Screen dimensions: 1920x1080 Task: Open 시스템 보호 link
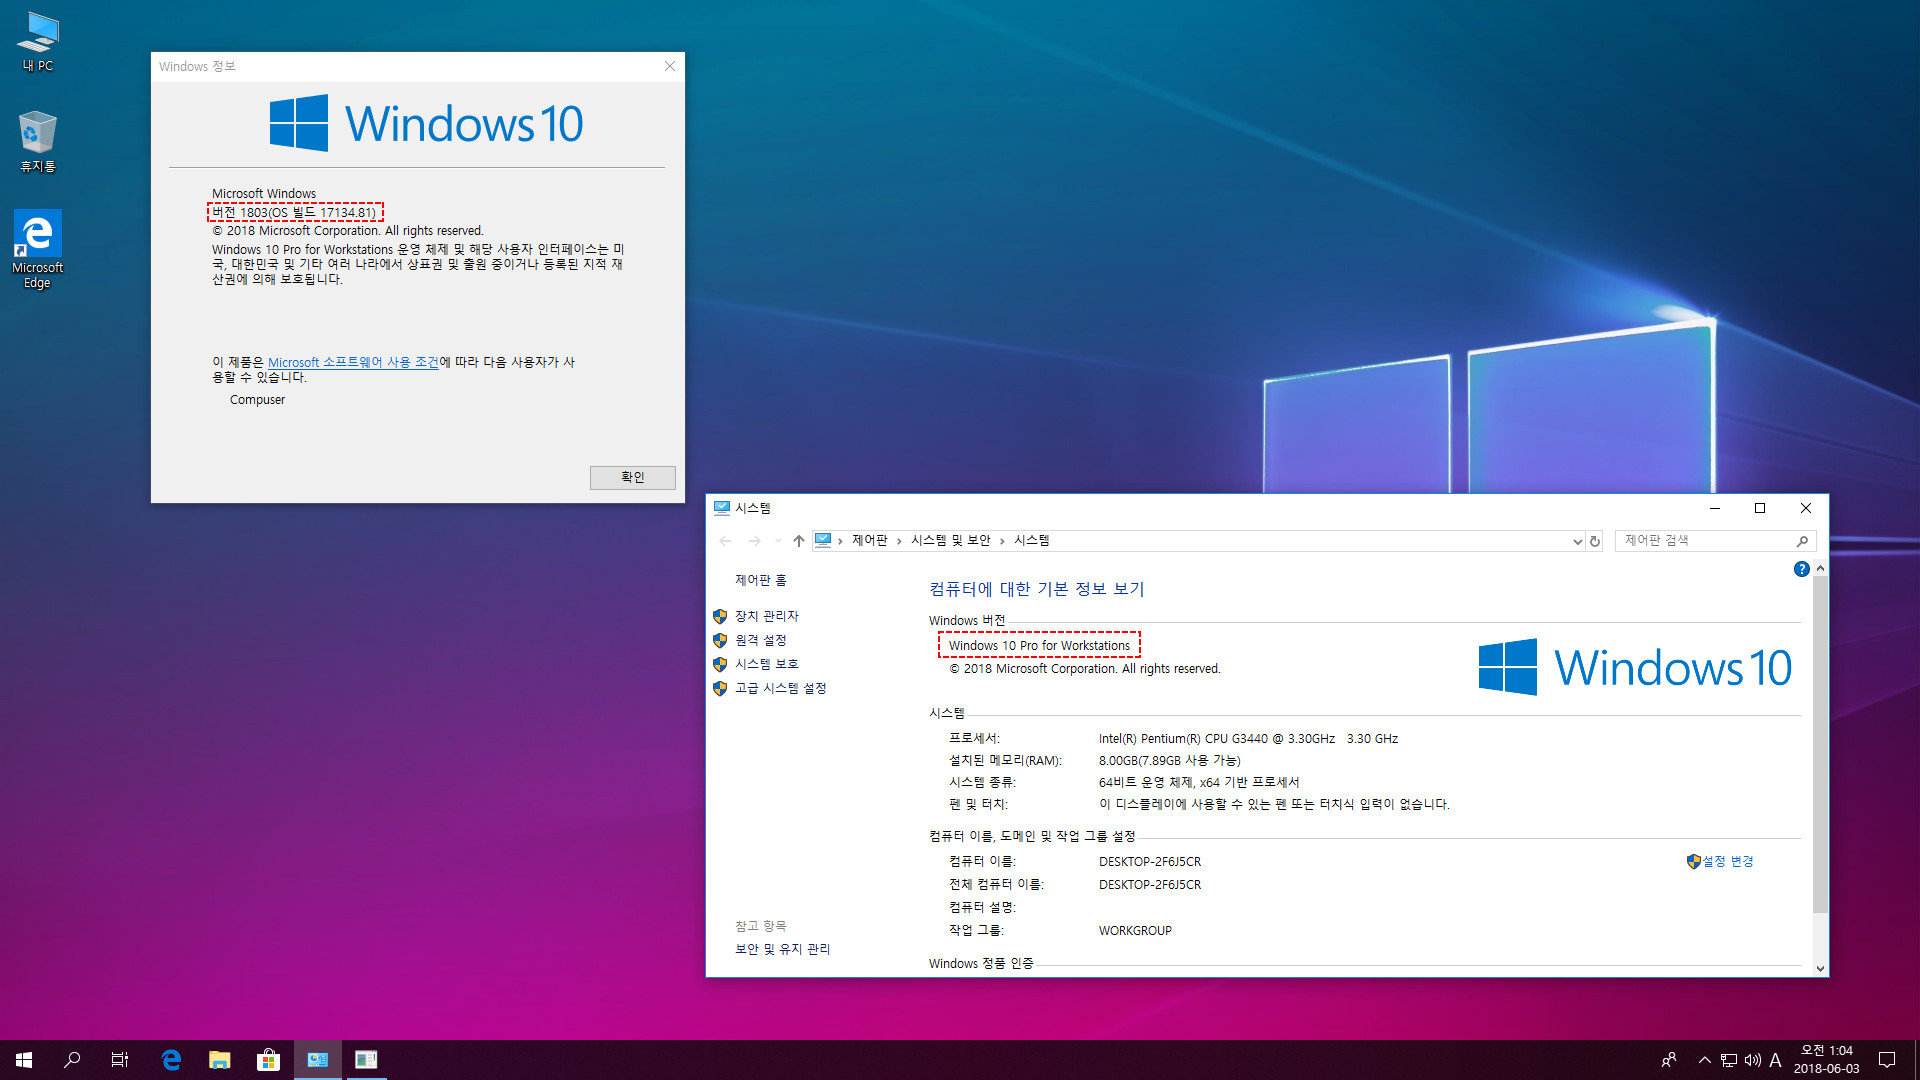click(x=766, y=664)
